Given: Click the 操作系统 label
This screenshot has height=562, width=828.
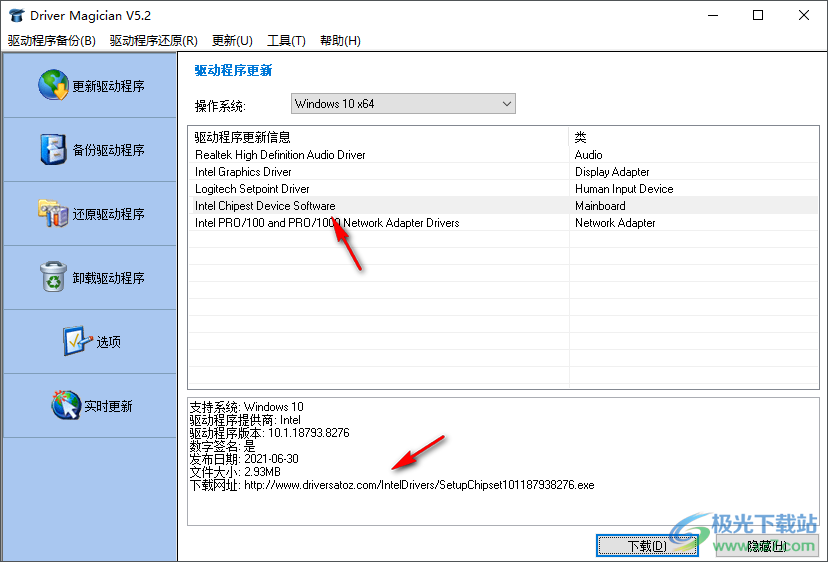Looking at the screenshot, I should point(220,106).
